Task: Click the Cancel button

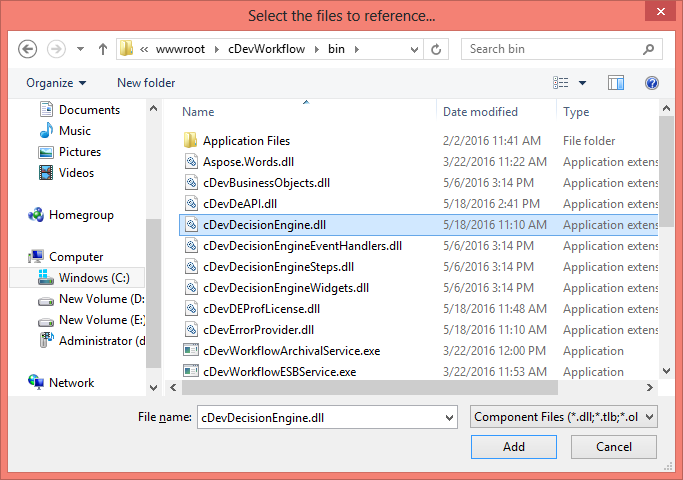Action: 614,446
